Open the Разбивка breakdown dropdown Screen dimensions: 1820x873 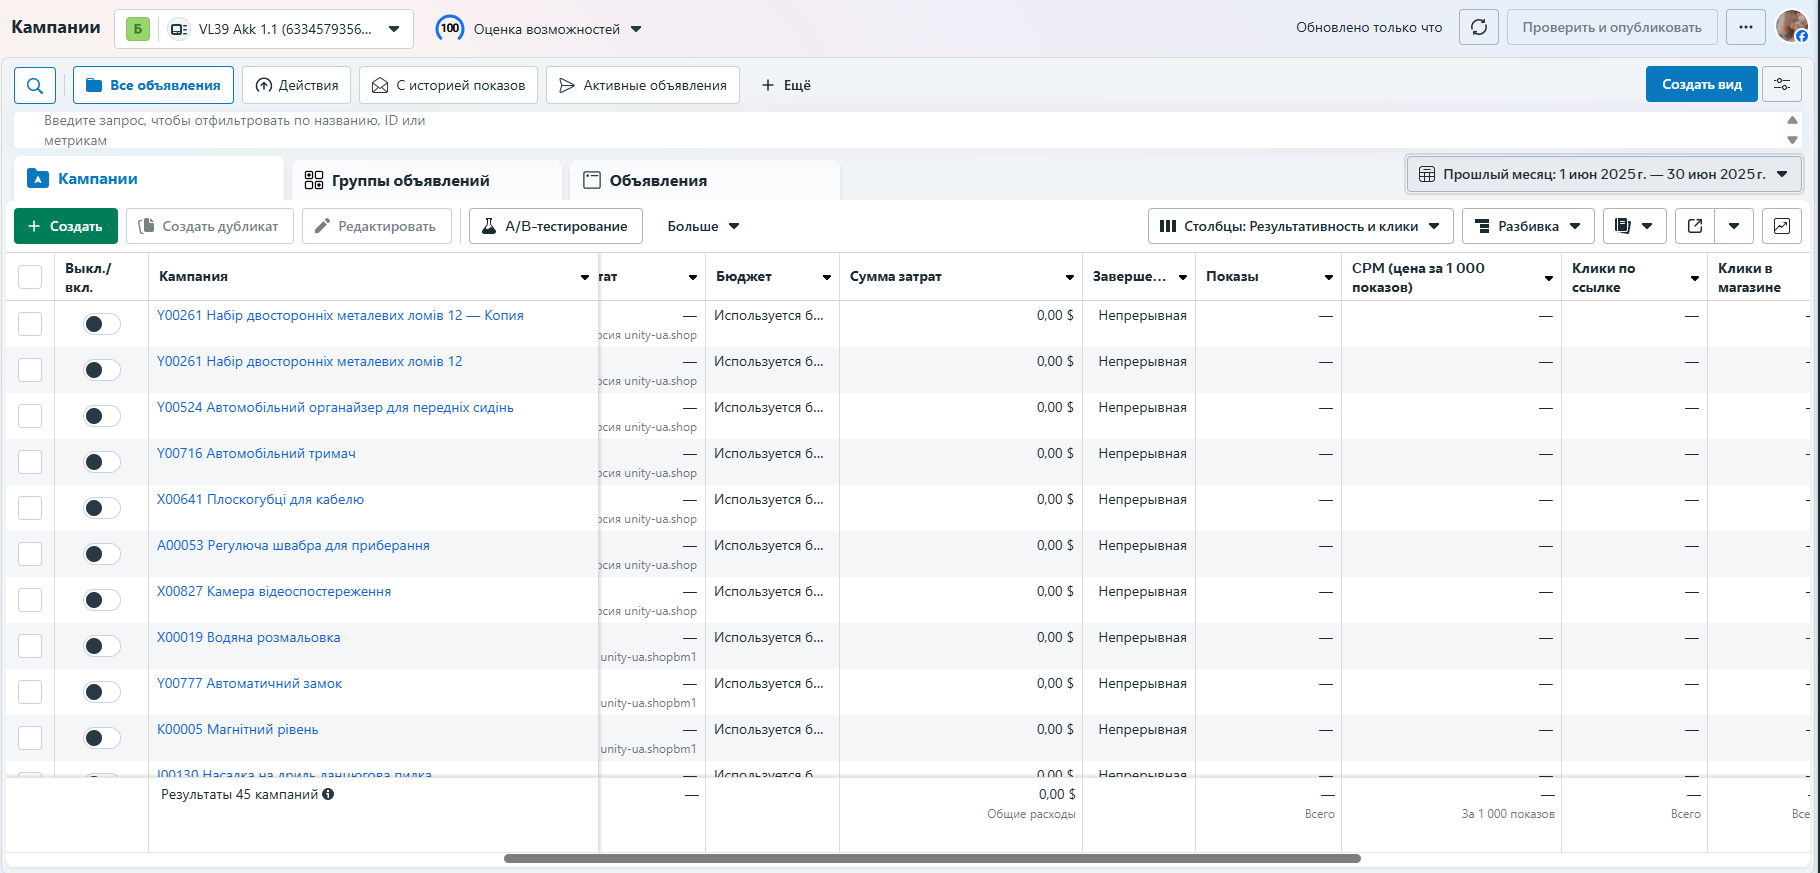point(1528,226)
